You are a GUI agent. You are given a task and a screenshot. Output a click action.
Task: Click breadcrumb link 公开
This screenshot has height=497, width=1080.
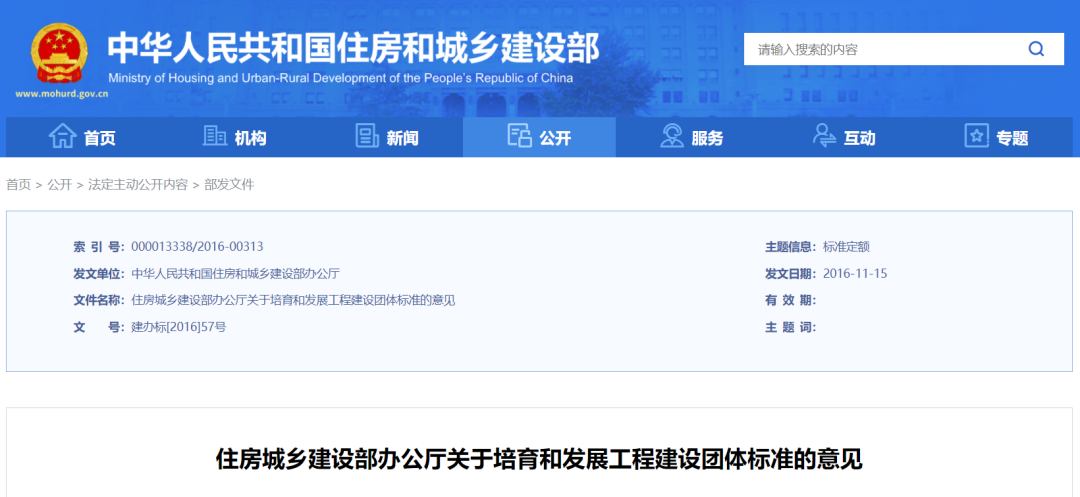[59, 184]
